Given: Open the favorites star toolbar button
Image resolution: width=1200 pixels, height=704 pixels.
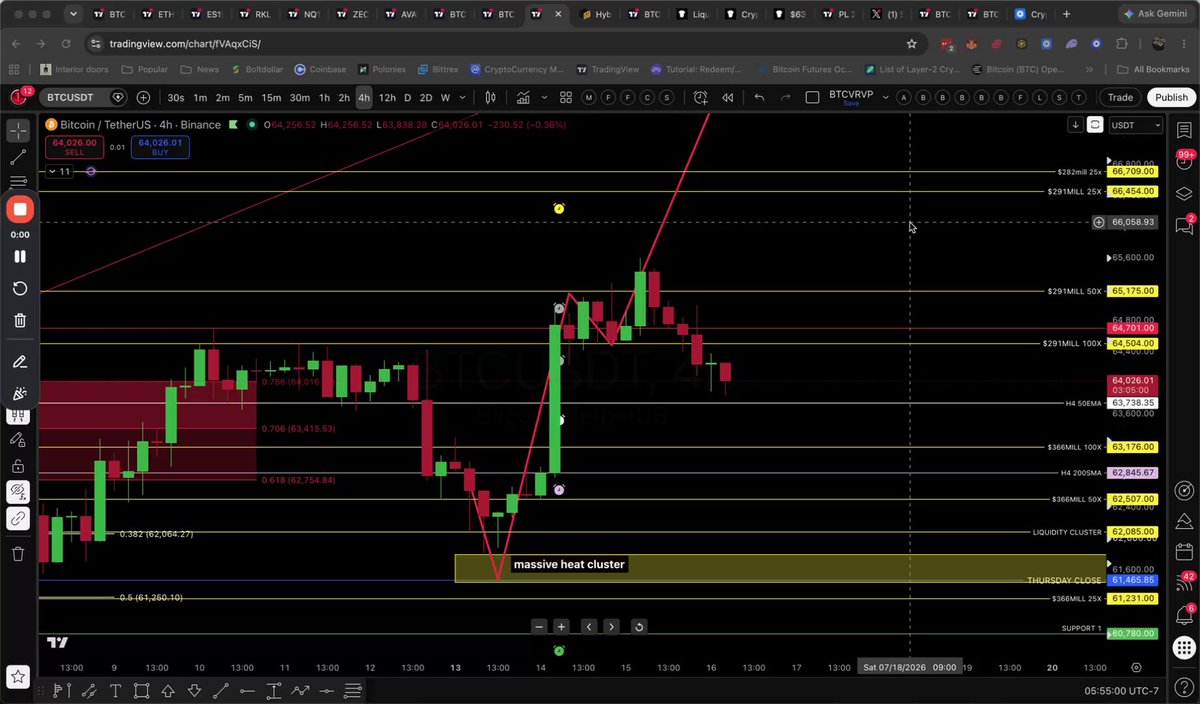Looking at the screenshot, I should coord(19,675).
